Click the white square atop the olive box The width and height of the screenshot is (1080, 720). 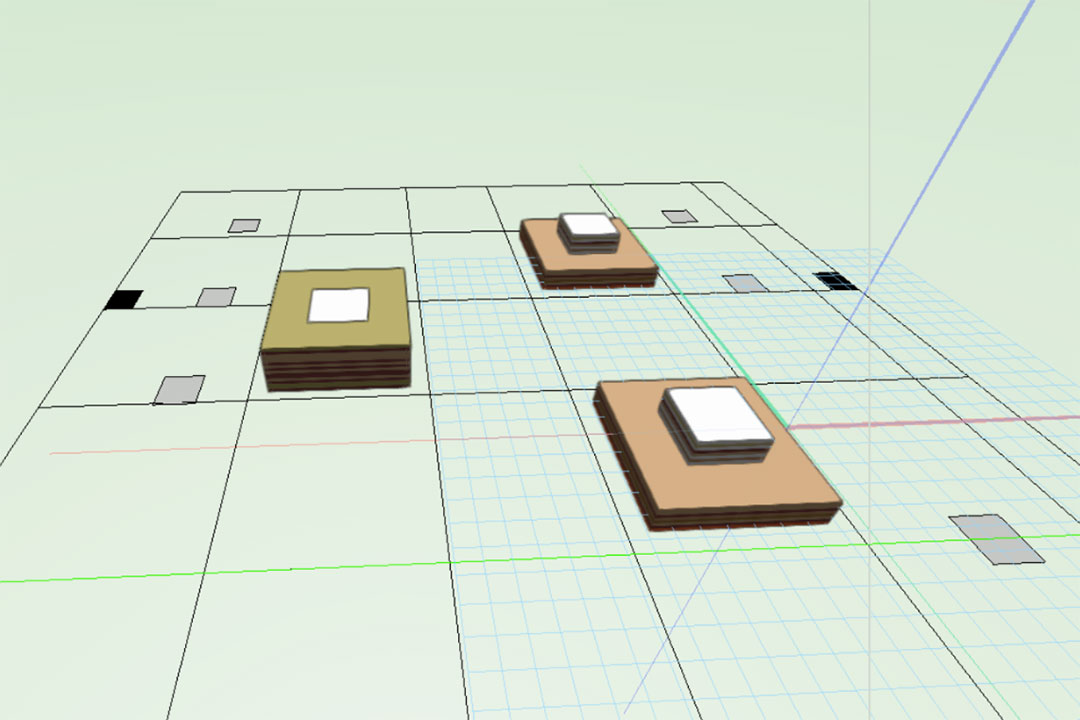click(339, 304)
